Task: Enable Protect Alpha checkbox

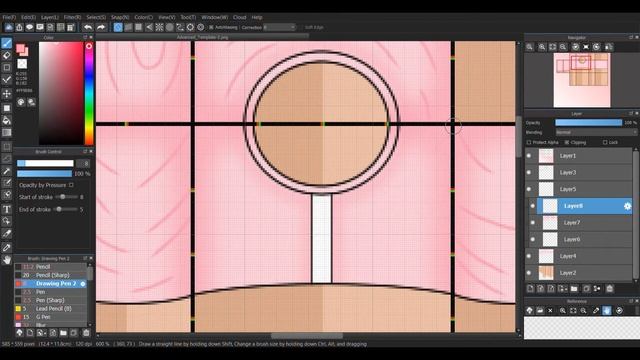Action: [x=529, y=142]
